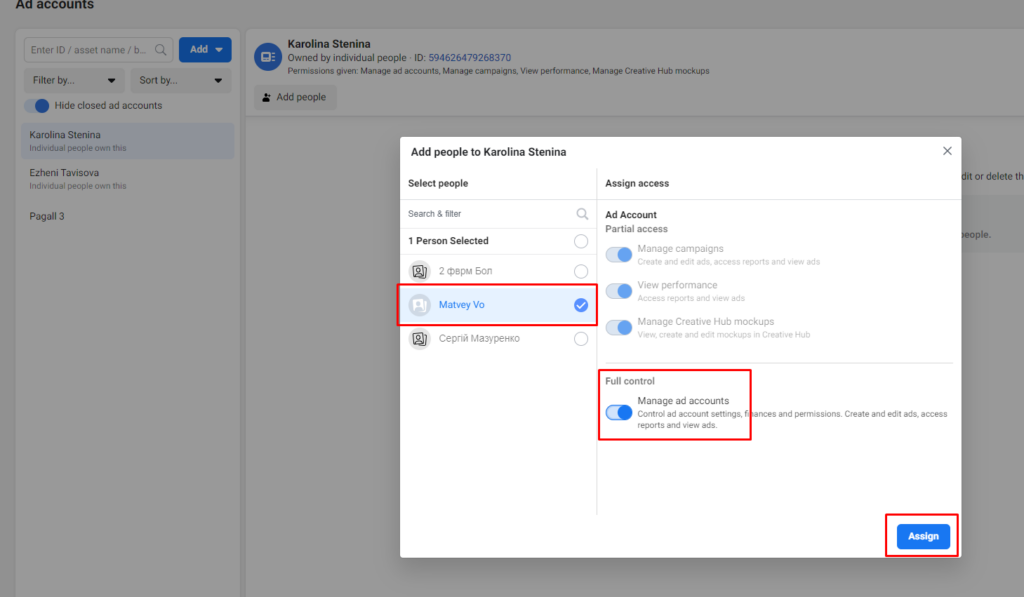Select the 1 Person Selected radio button
Viewport: 1024px width, 597px height.
click(580, 241)
